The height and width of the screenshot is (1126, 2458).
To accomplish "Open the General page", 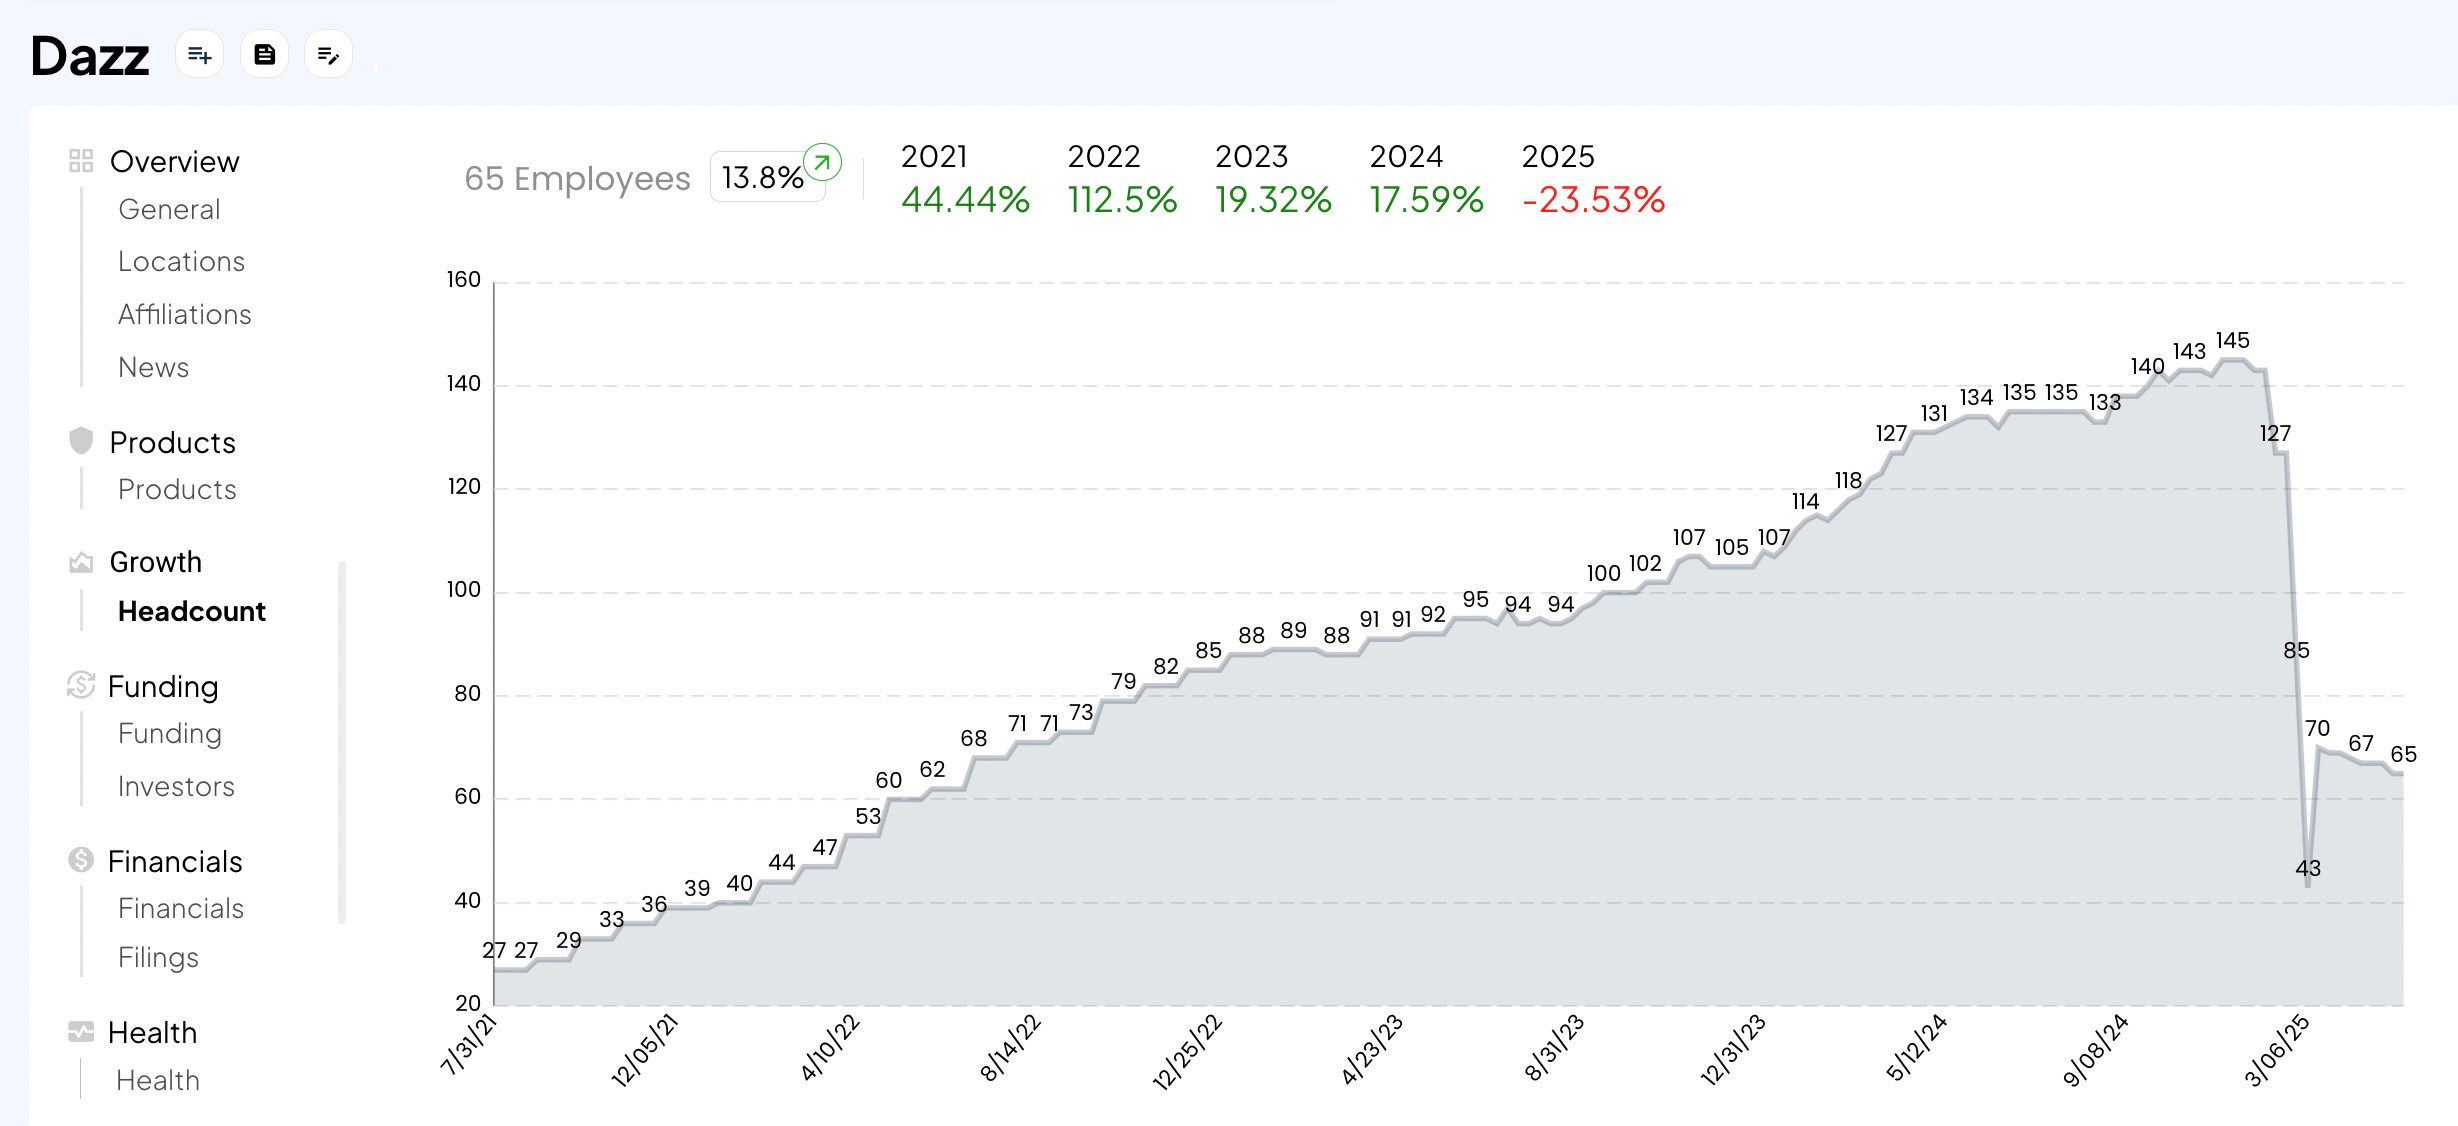I will tap(169, 210).
